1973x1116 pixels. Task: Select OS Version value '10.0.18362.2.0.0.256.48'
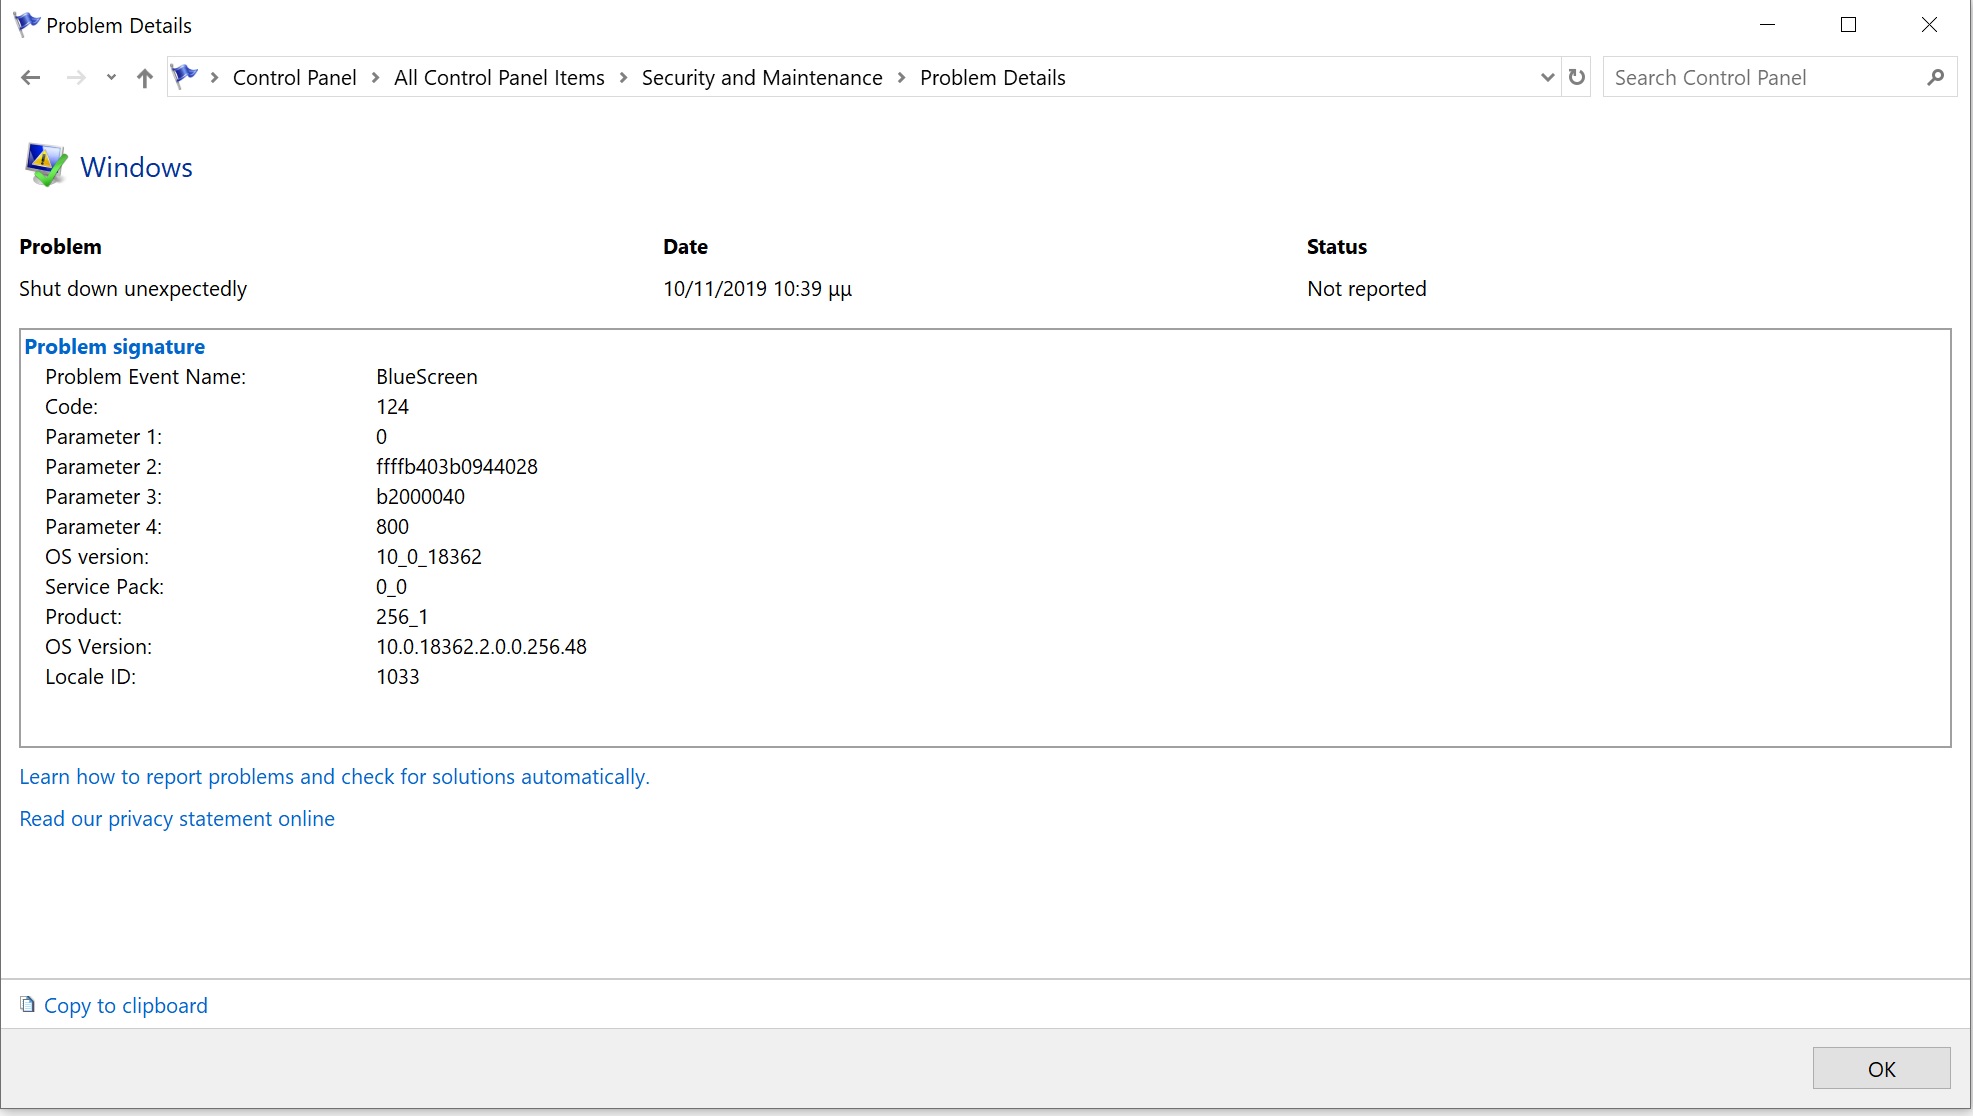click(481, 647)
